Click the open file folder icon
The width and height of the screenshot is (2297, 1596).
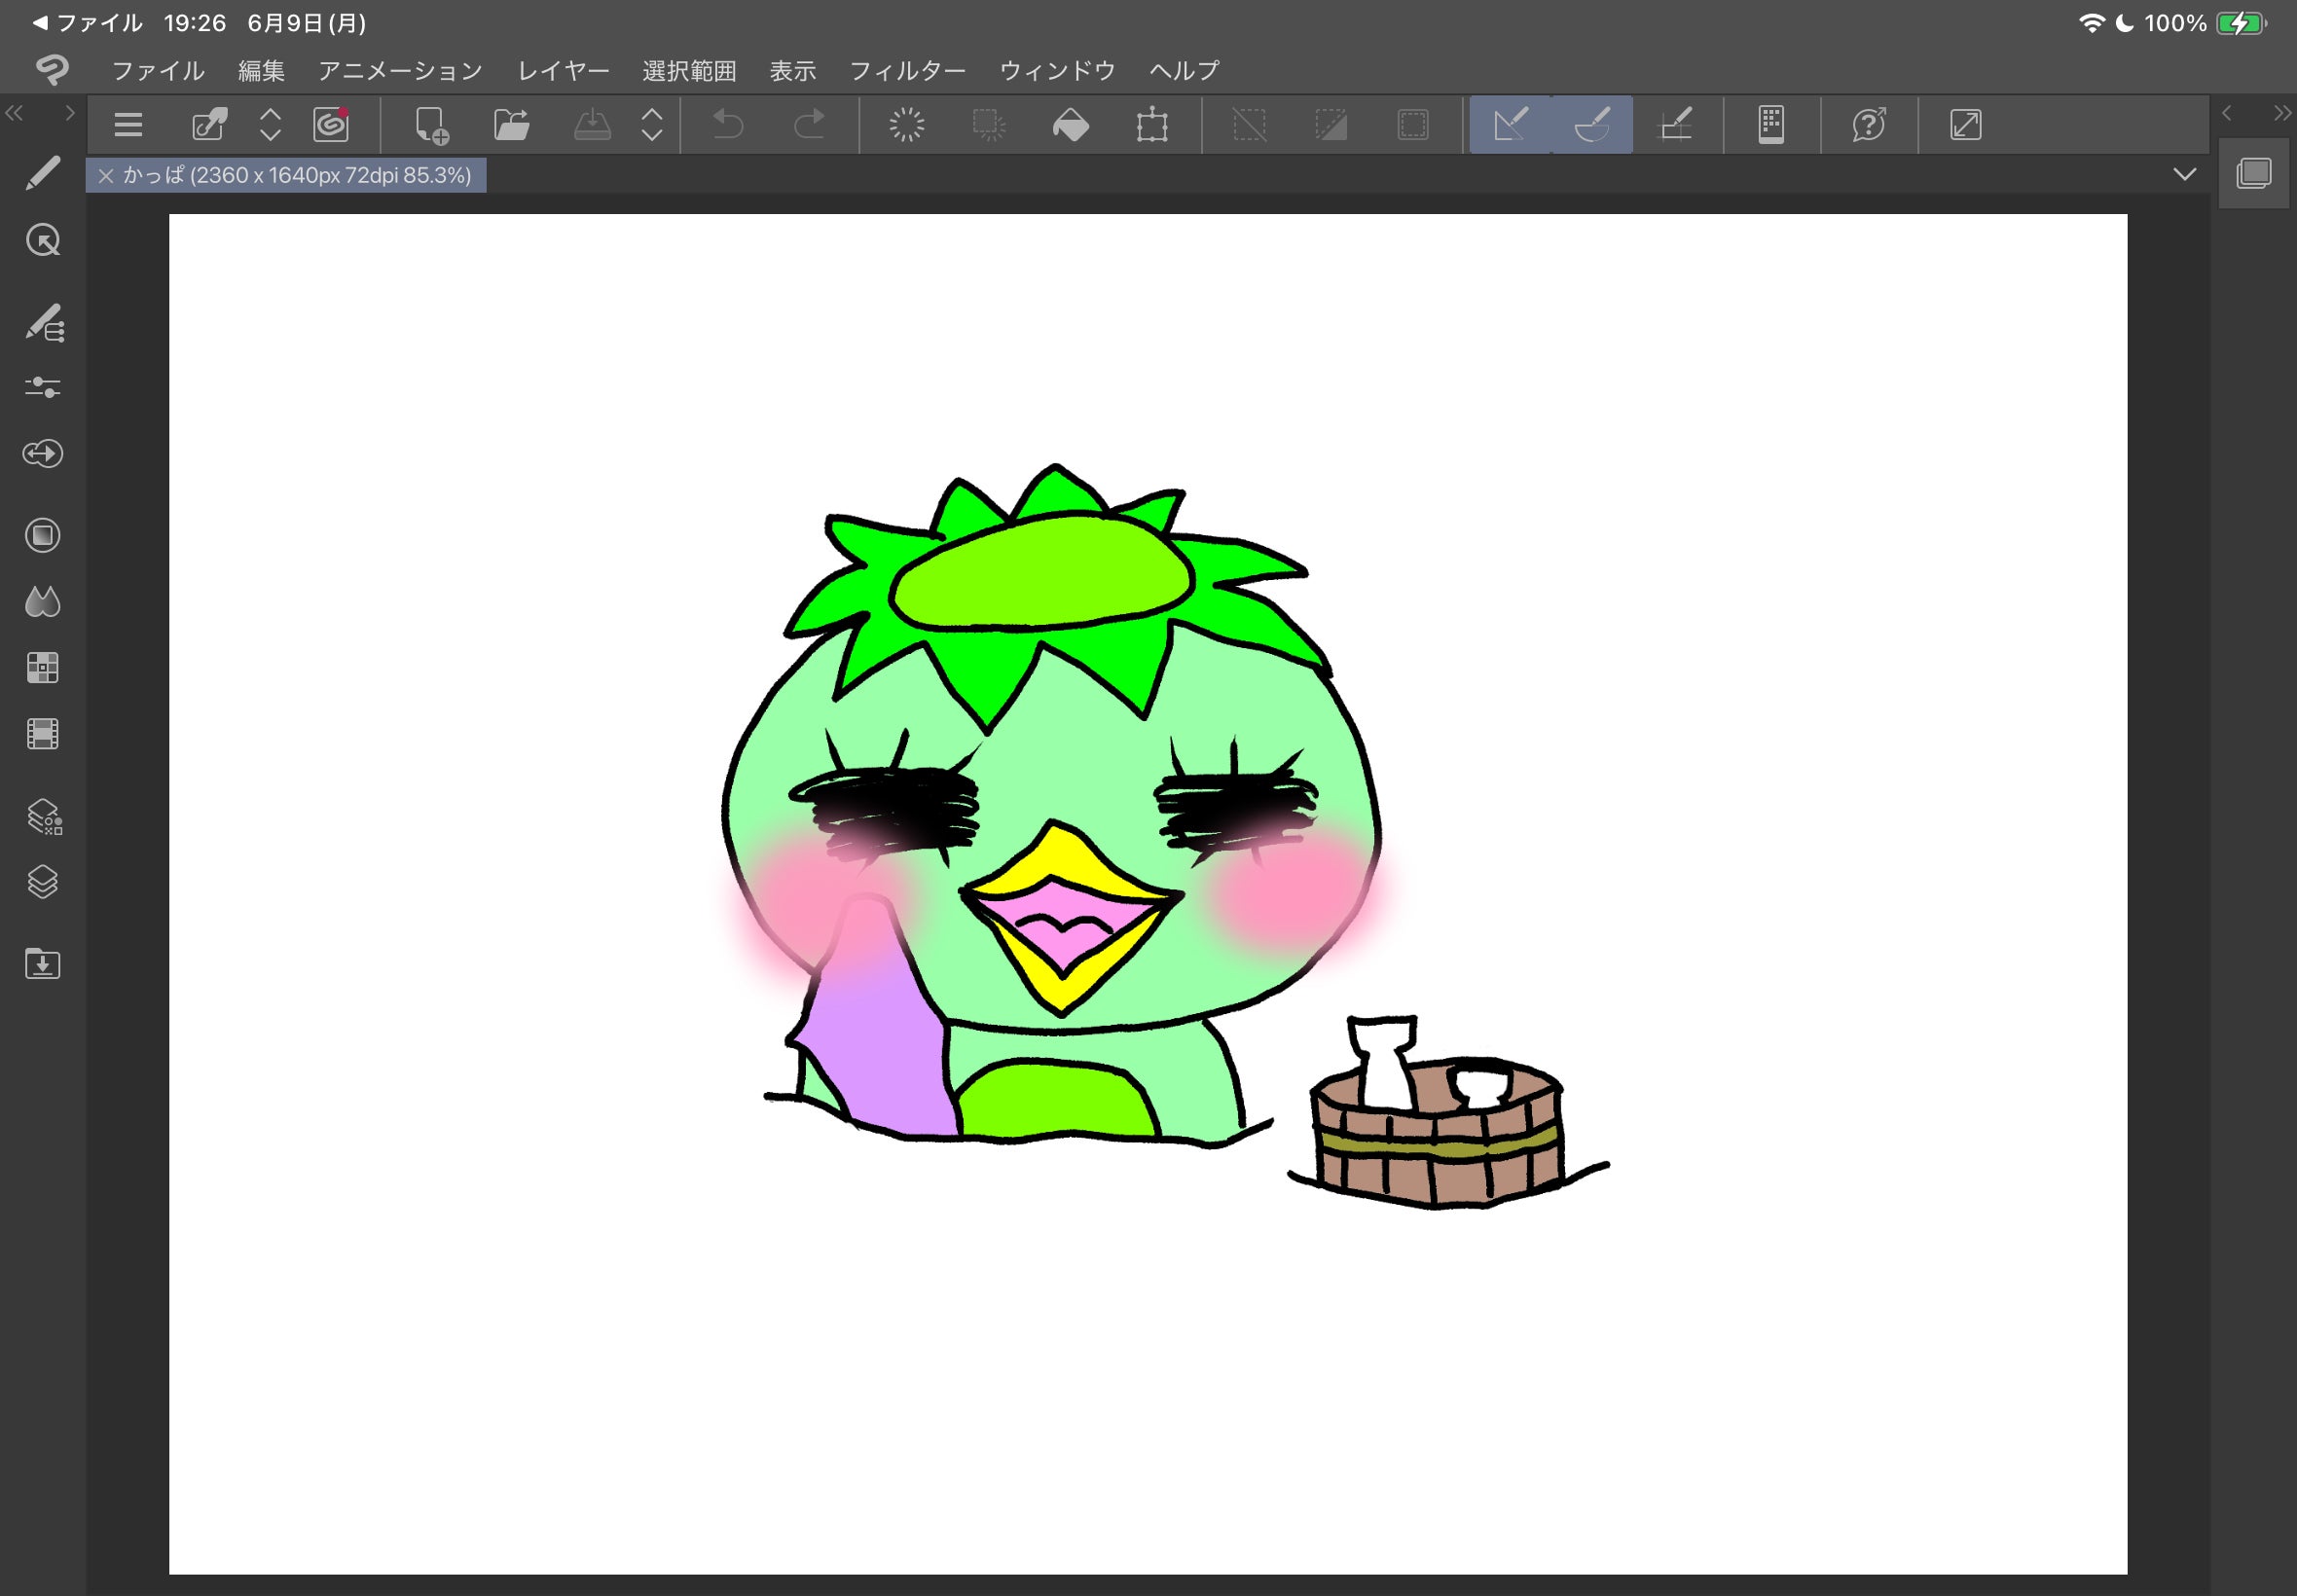(512, 125)
